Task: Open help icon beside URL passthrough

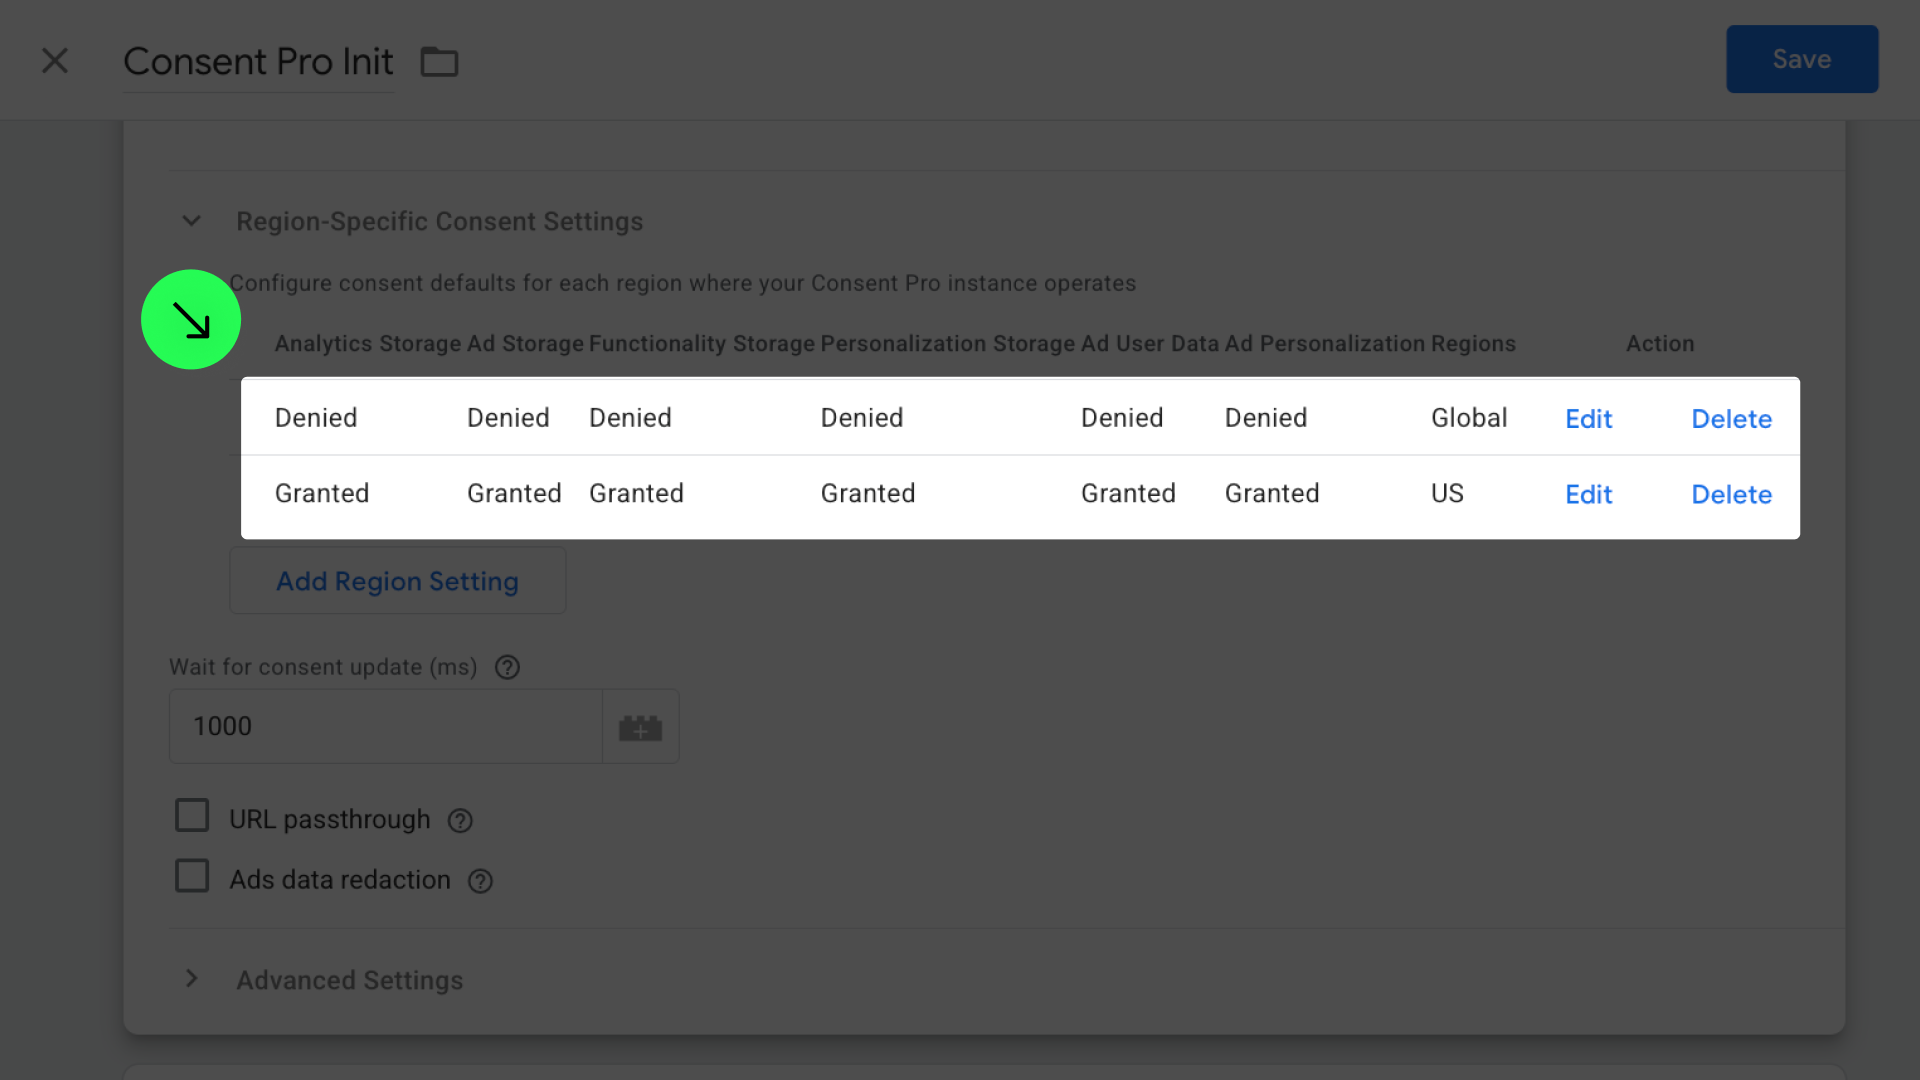Action: 460,821
